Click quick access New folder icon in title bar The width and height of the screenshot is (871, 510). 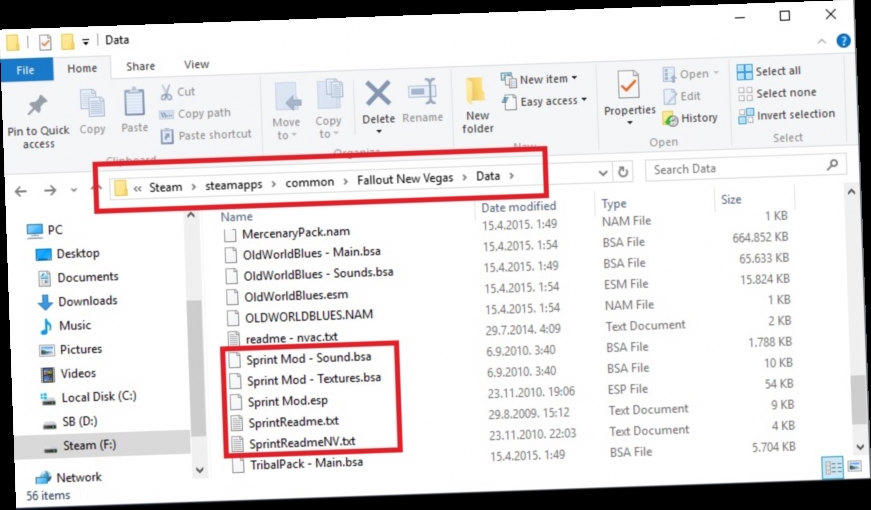click(x=67, y=42)
